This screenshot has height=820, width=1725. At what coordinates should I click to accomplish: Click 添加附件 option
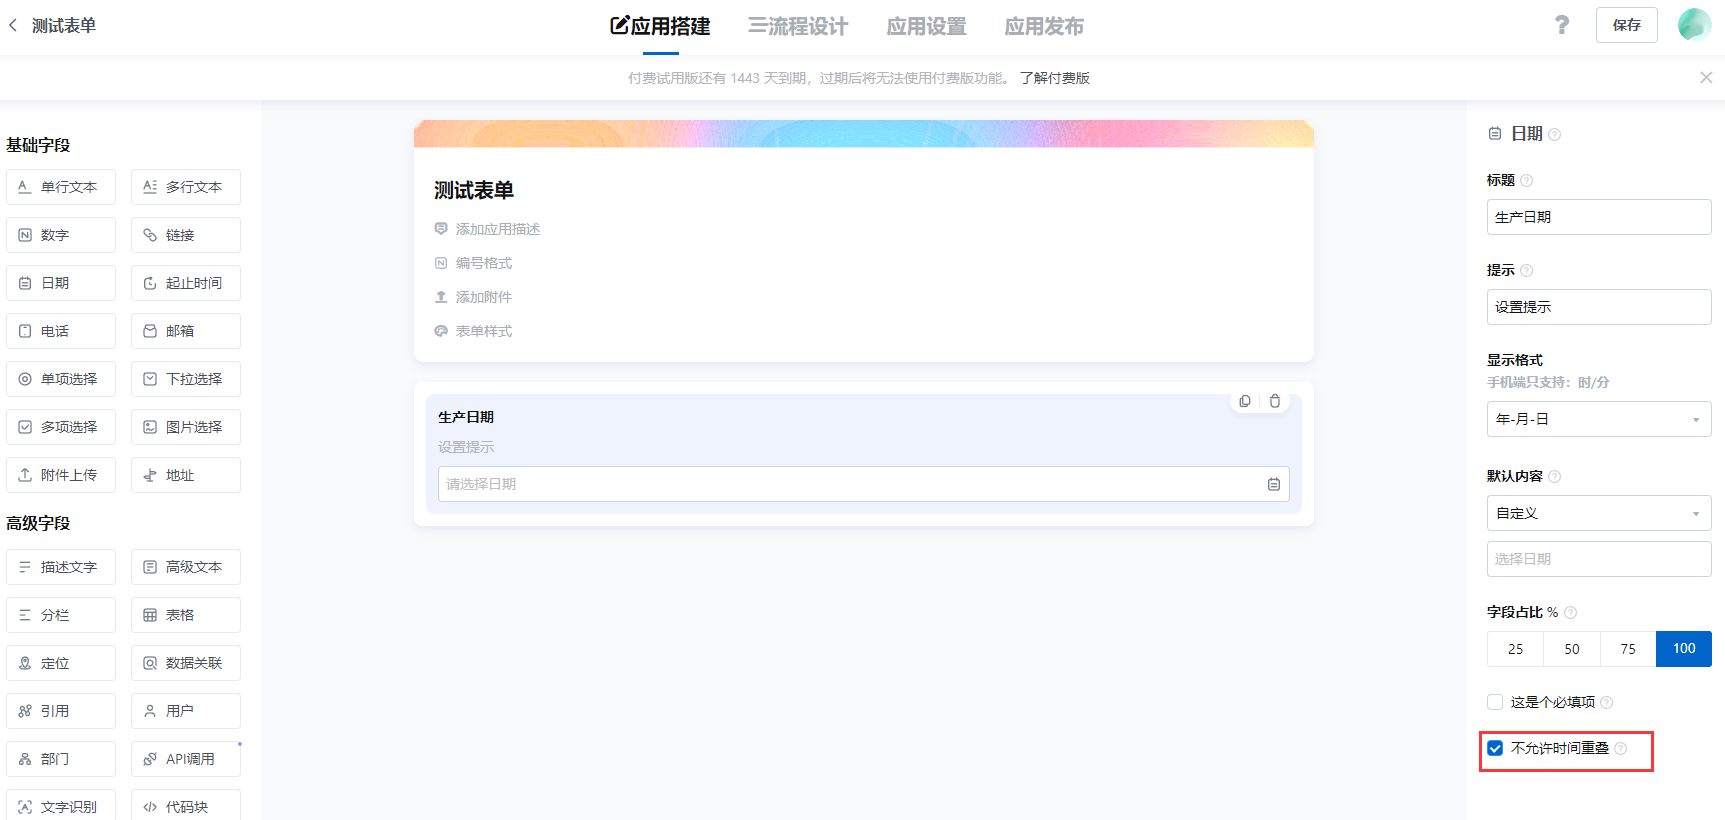coord(473,297)
